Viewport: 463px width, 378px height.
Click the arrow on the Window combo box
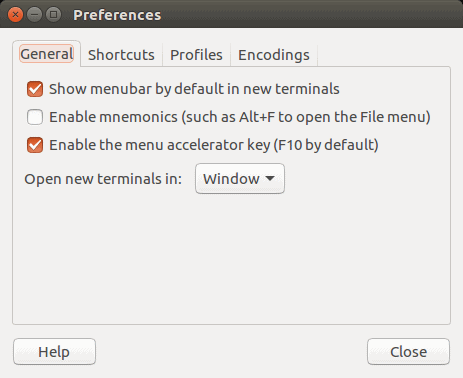pyautogui.click(x=270, y=179)
